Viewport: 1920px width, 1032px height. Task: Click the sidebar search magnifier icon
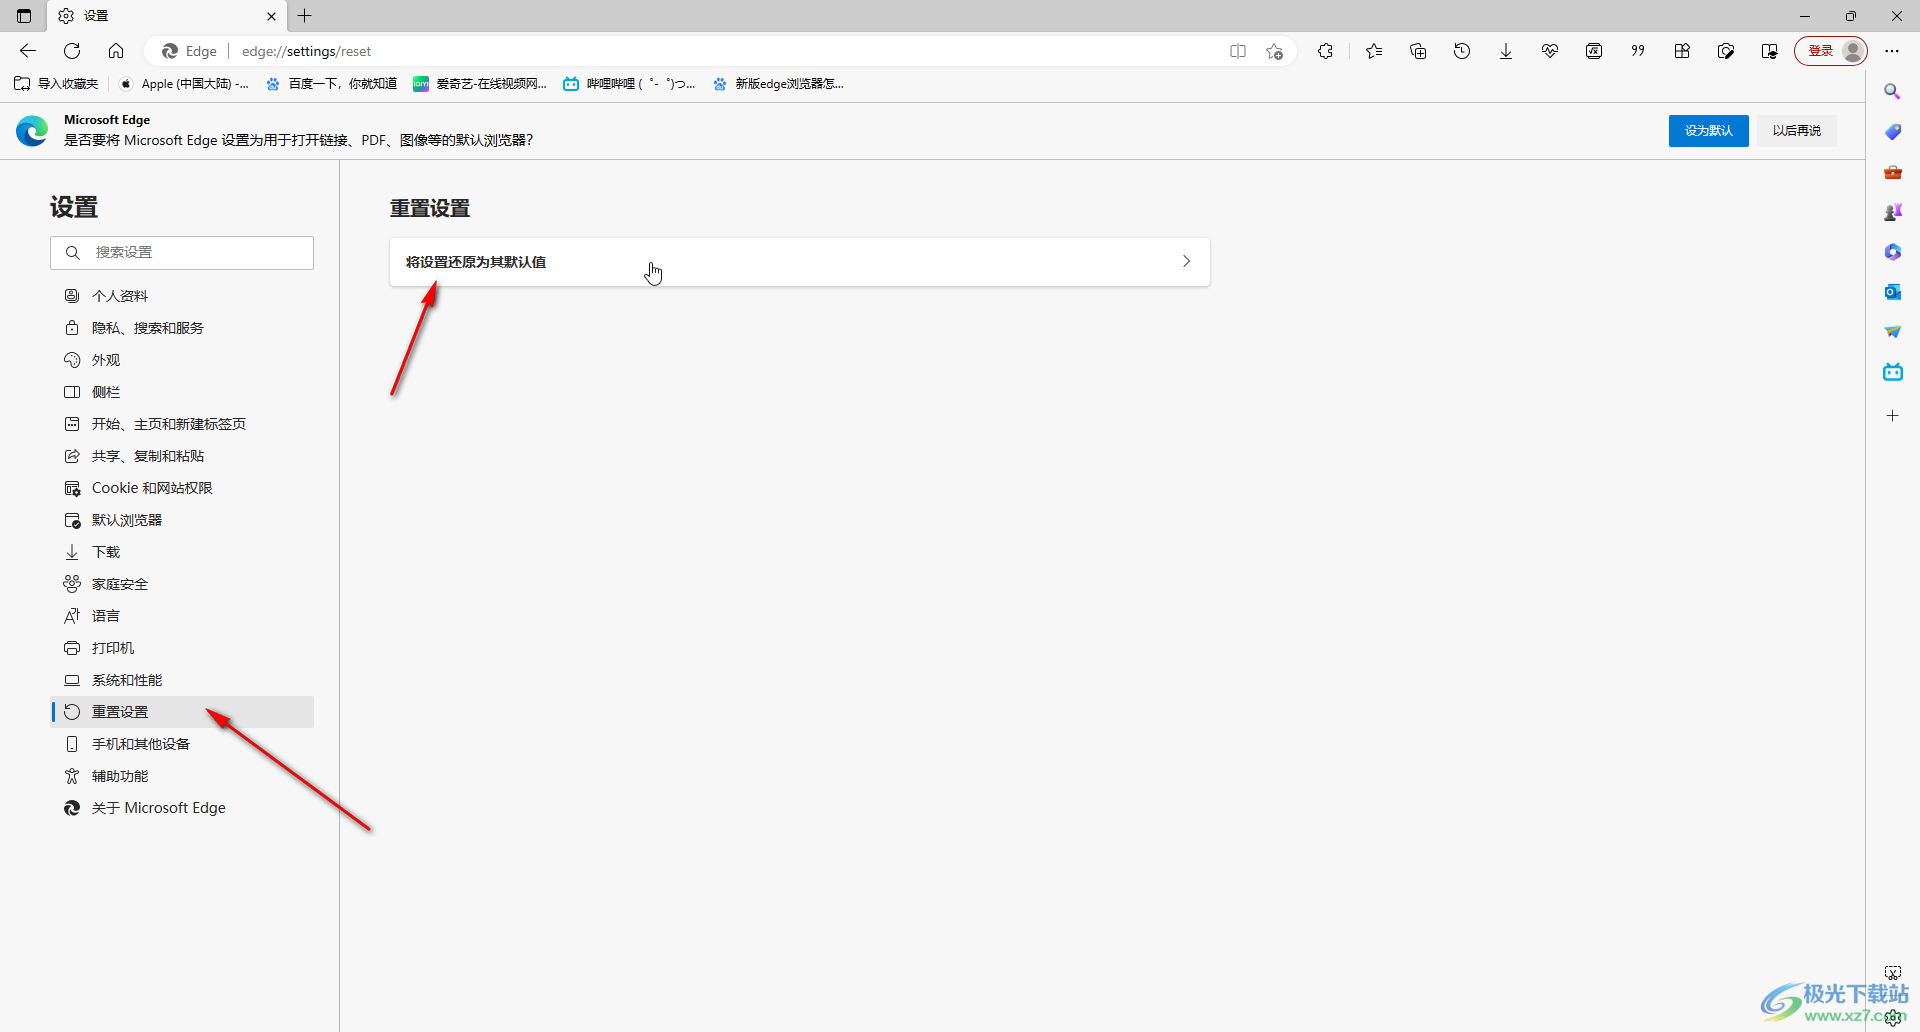point(1892,92)
